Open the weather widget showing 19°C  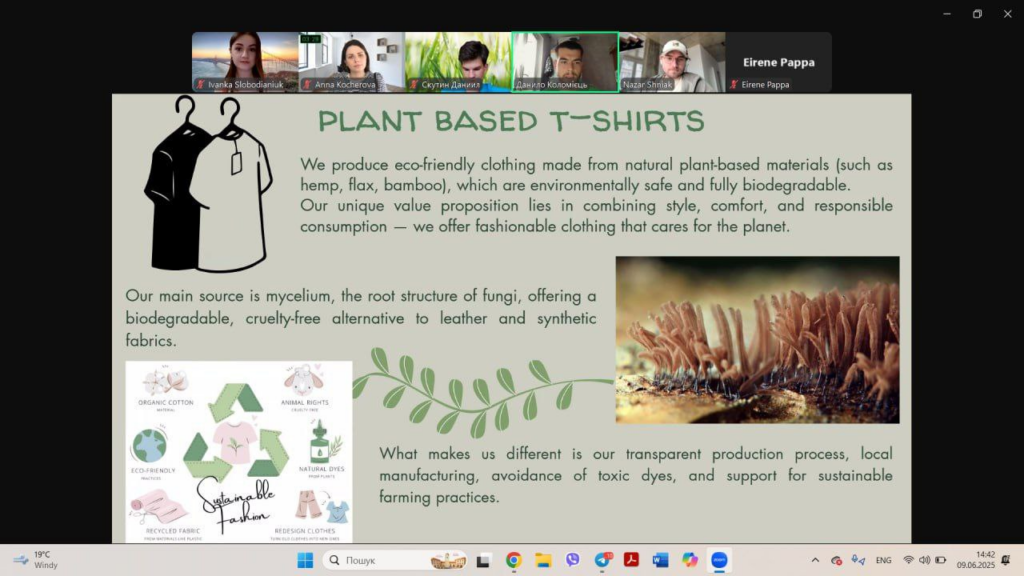coord(35,560)
